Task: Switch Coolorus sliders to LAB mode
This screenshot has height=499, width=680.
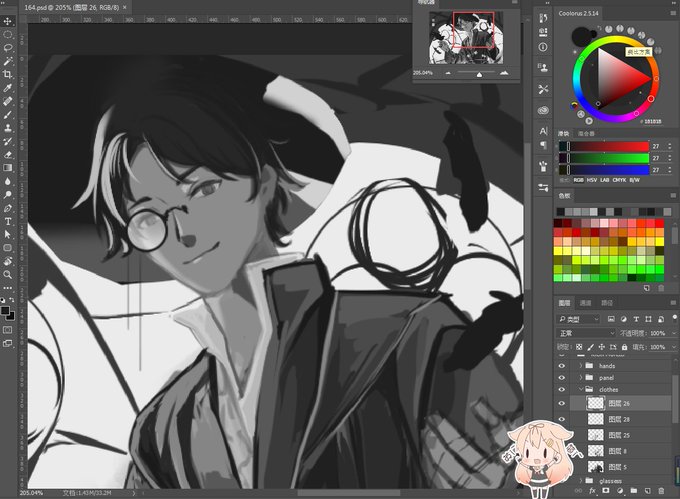Action: click(x=605, y=180)
